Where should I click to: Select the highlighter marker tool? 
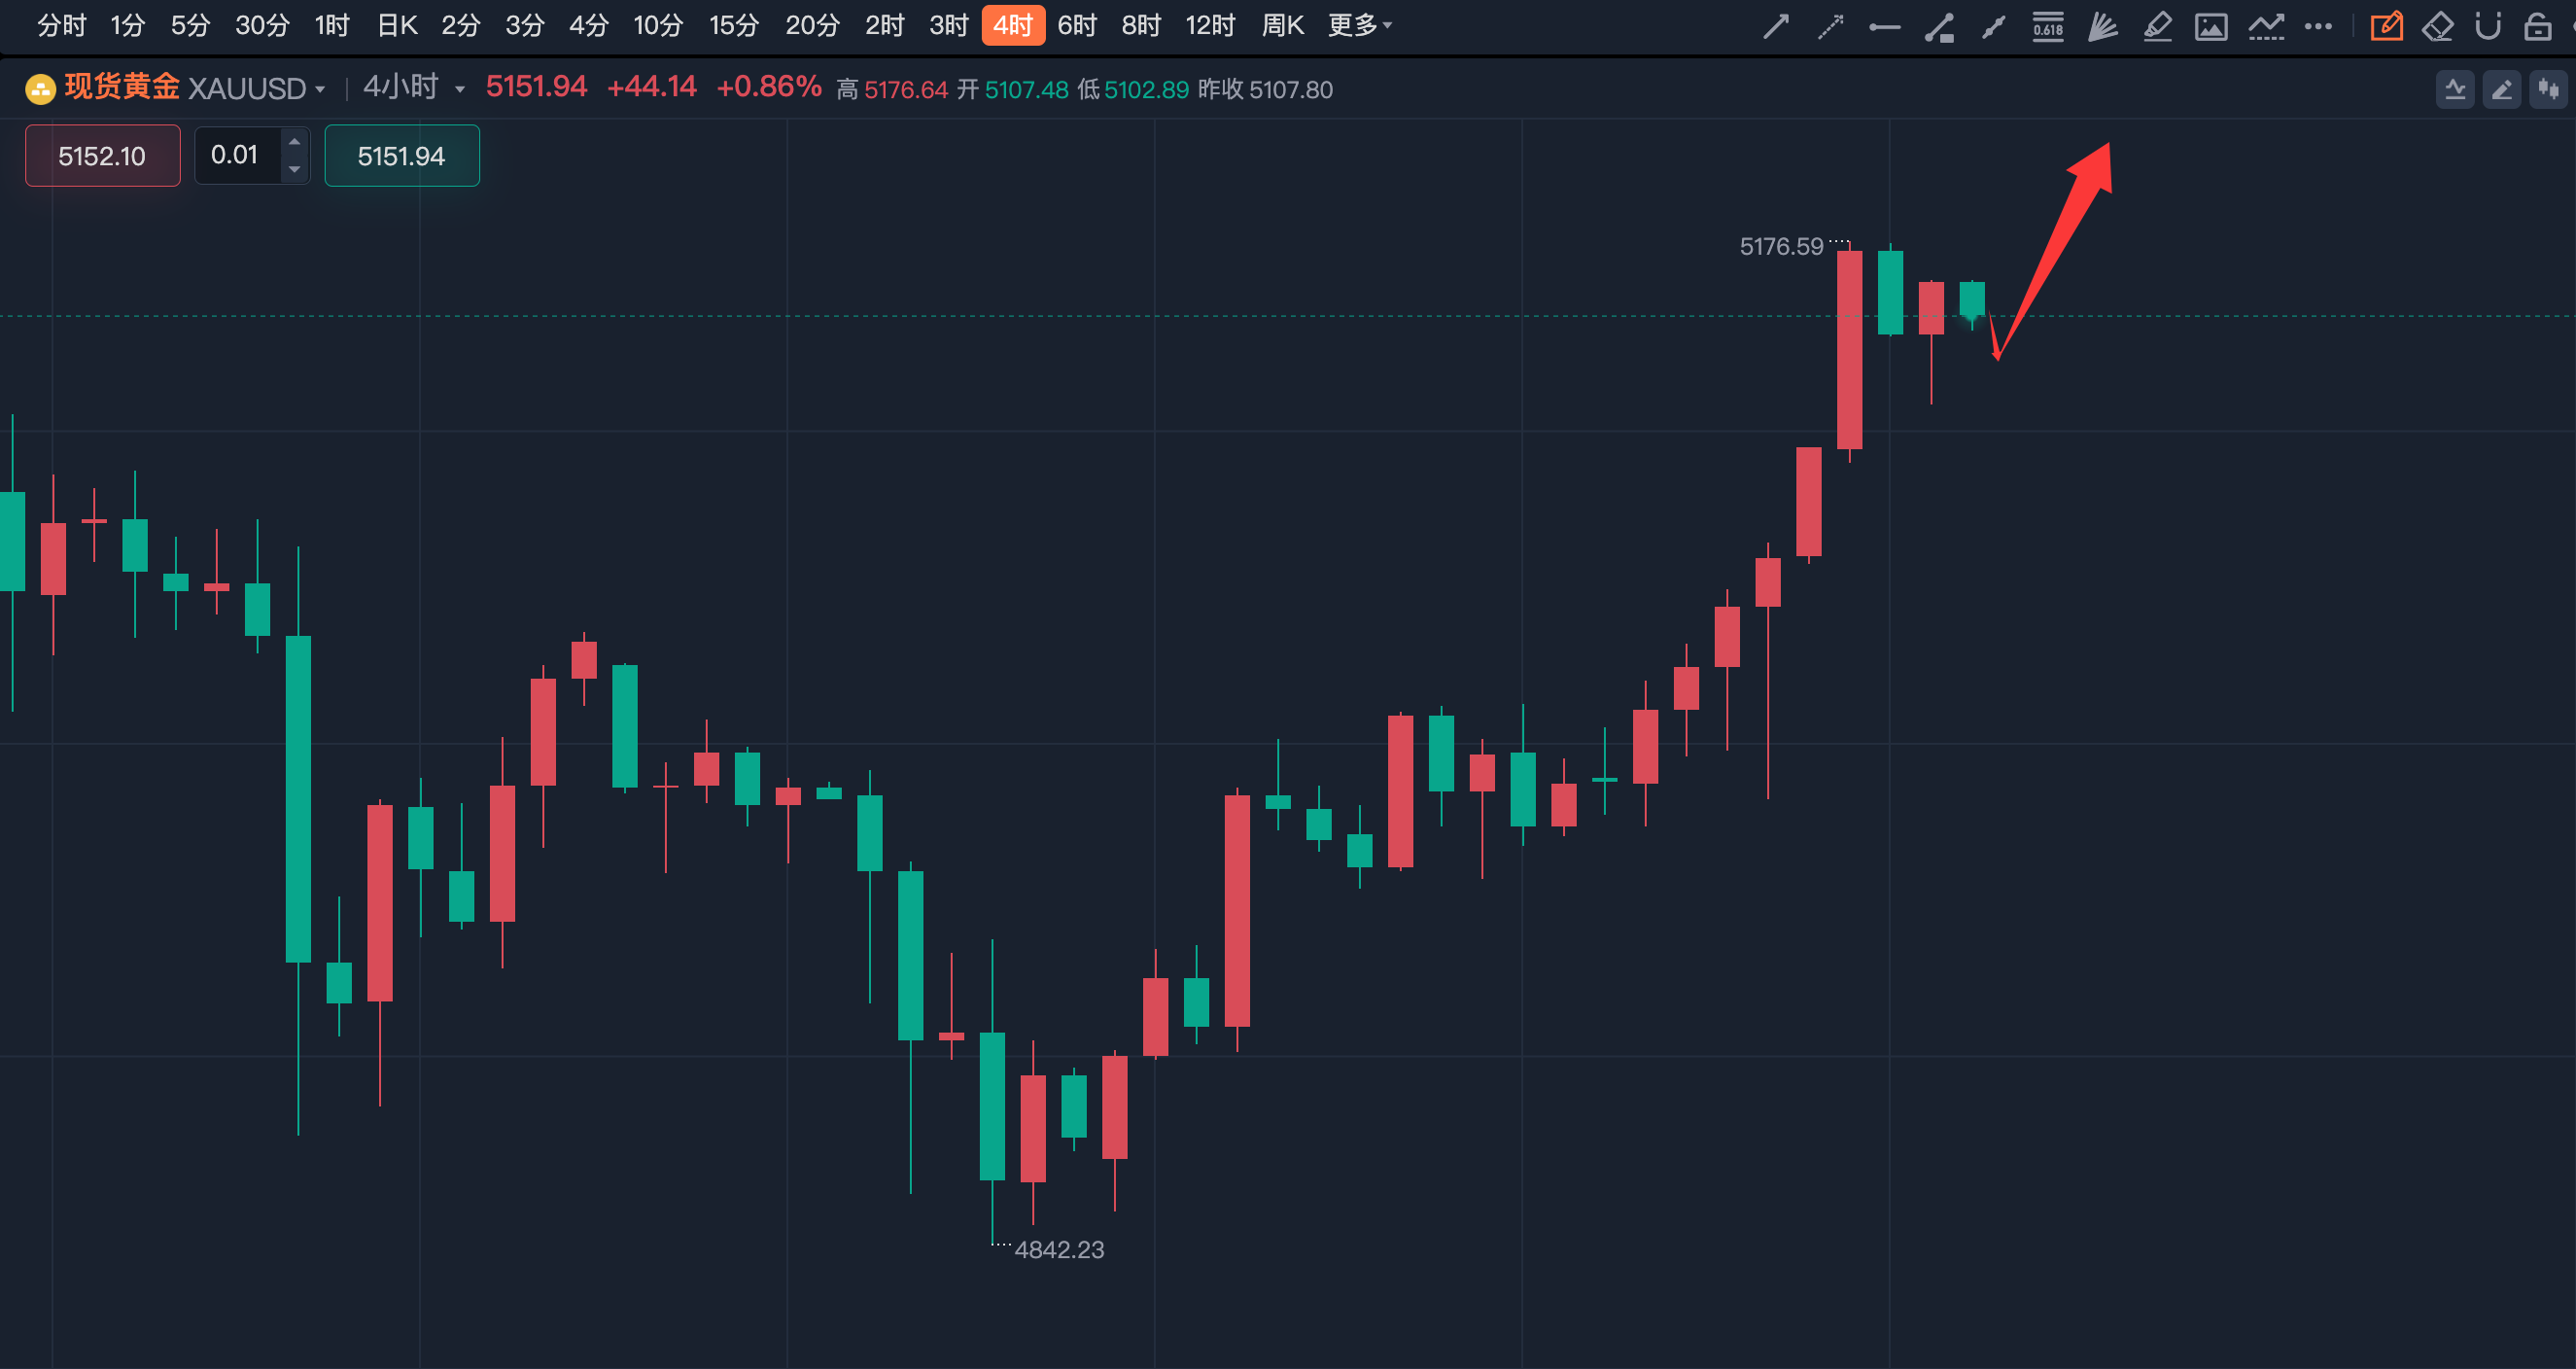tap(2157, 26)
